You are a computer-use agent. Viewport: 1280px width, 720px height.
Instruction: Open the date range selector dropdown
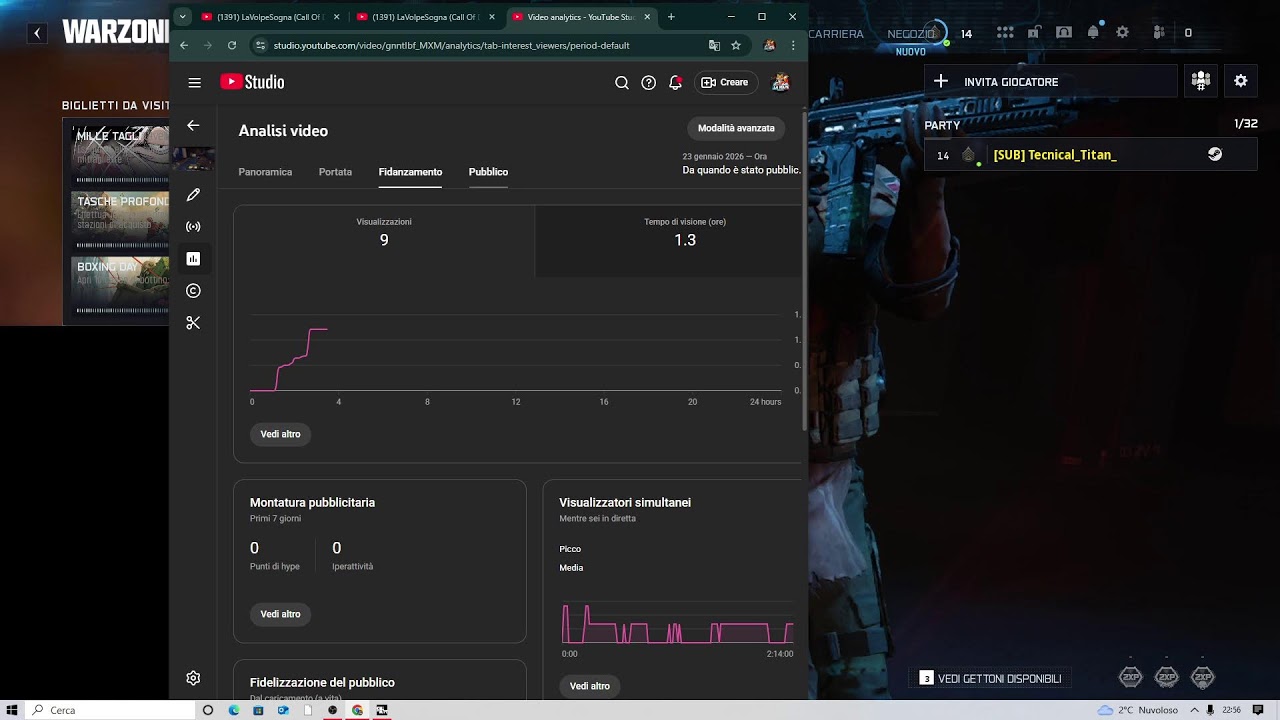coord(742,164)
